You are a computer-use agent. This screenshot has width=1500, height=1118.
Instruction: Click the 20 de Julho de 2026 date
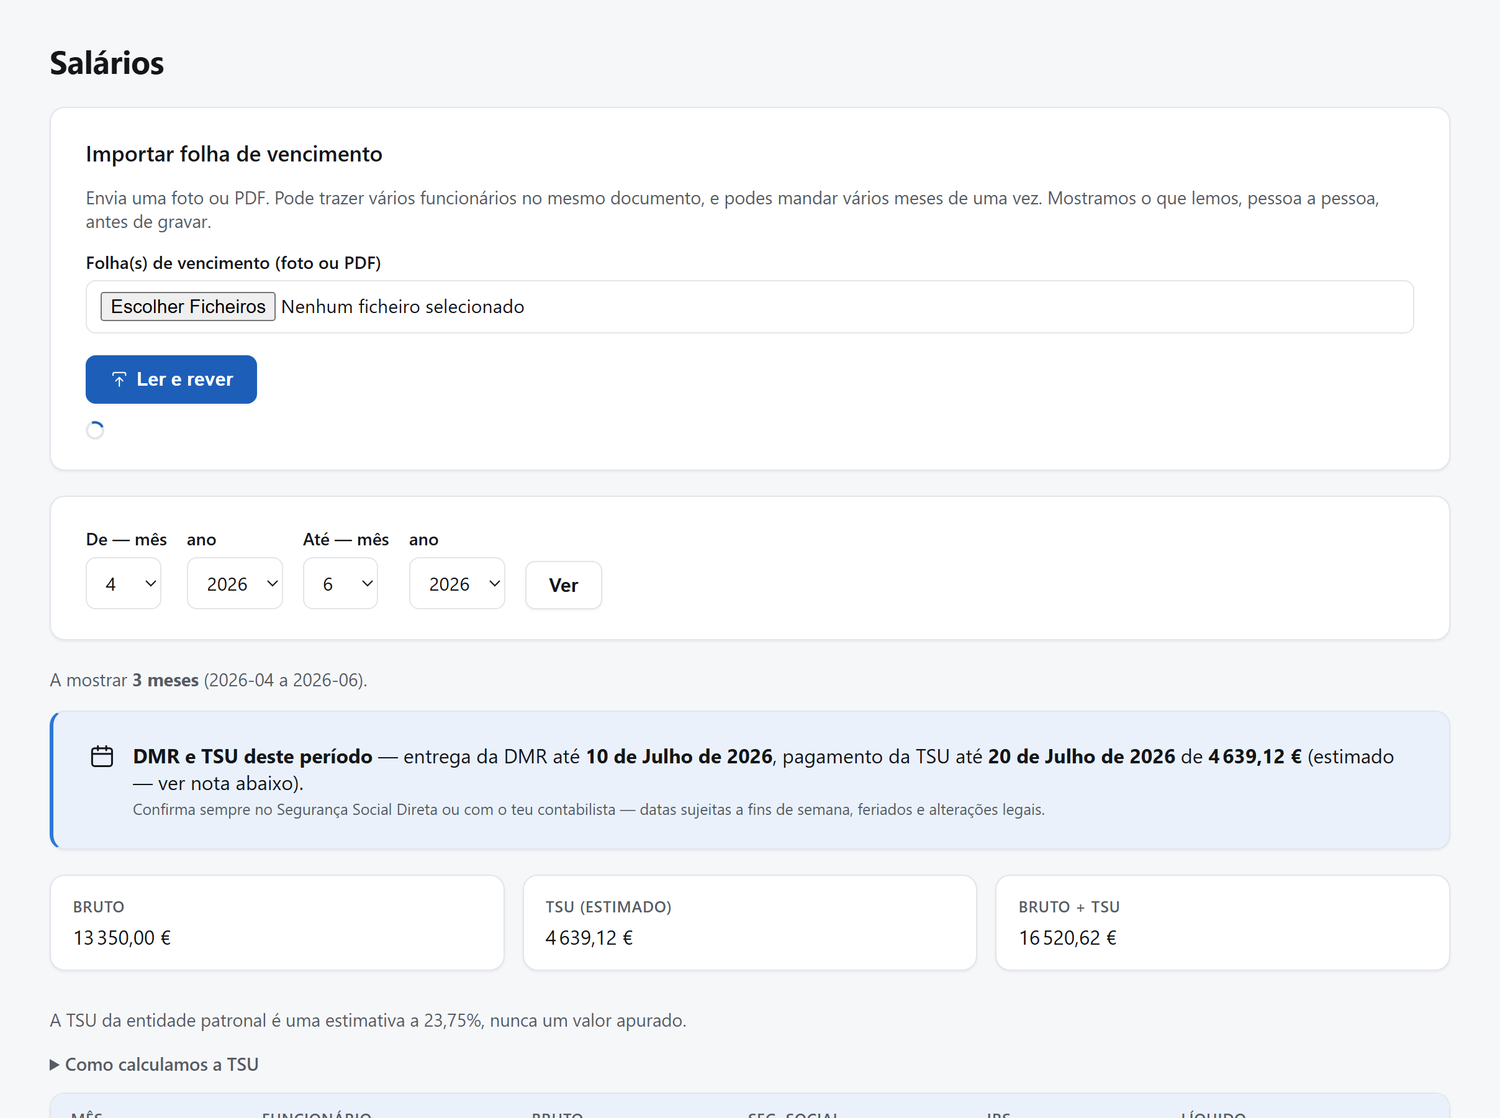point(1082,757)
